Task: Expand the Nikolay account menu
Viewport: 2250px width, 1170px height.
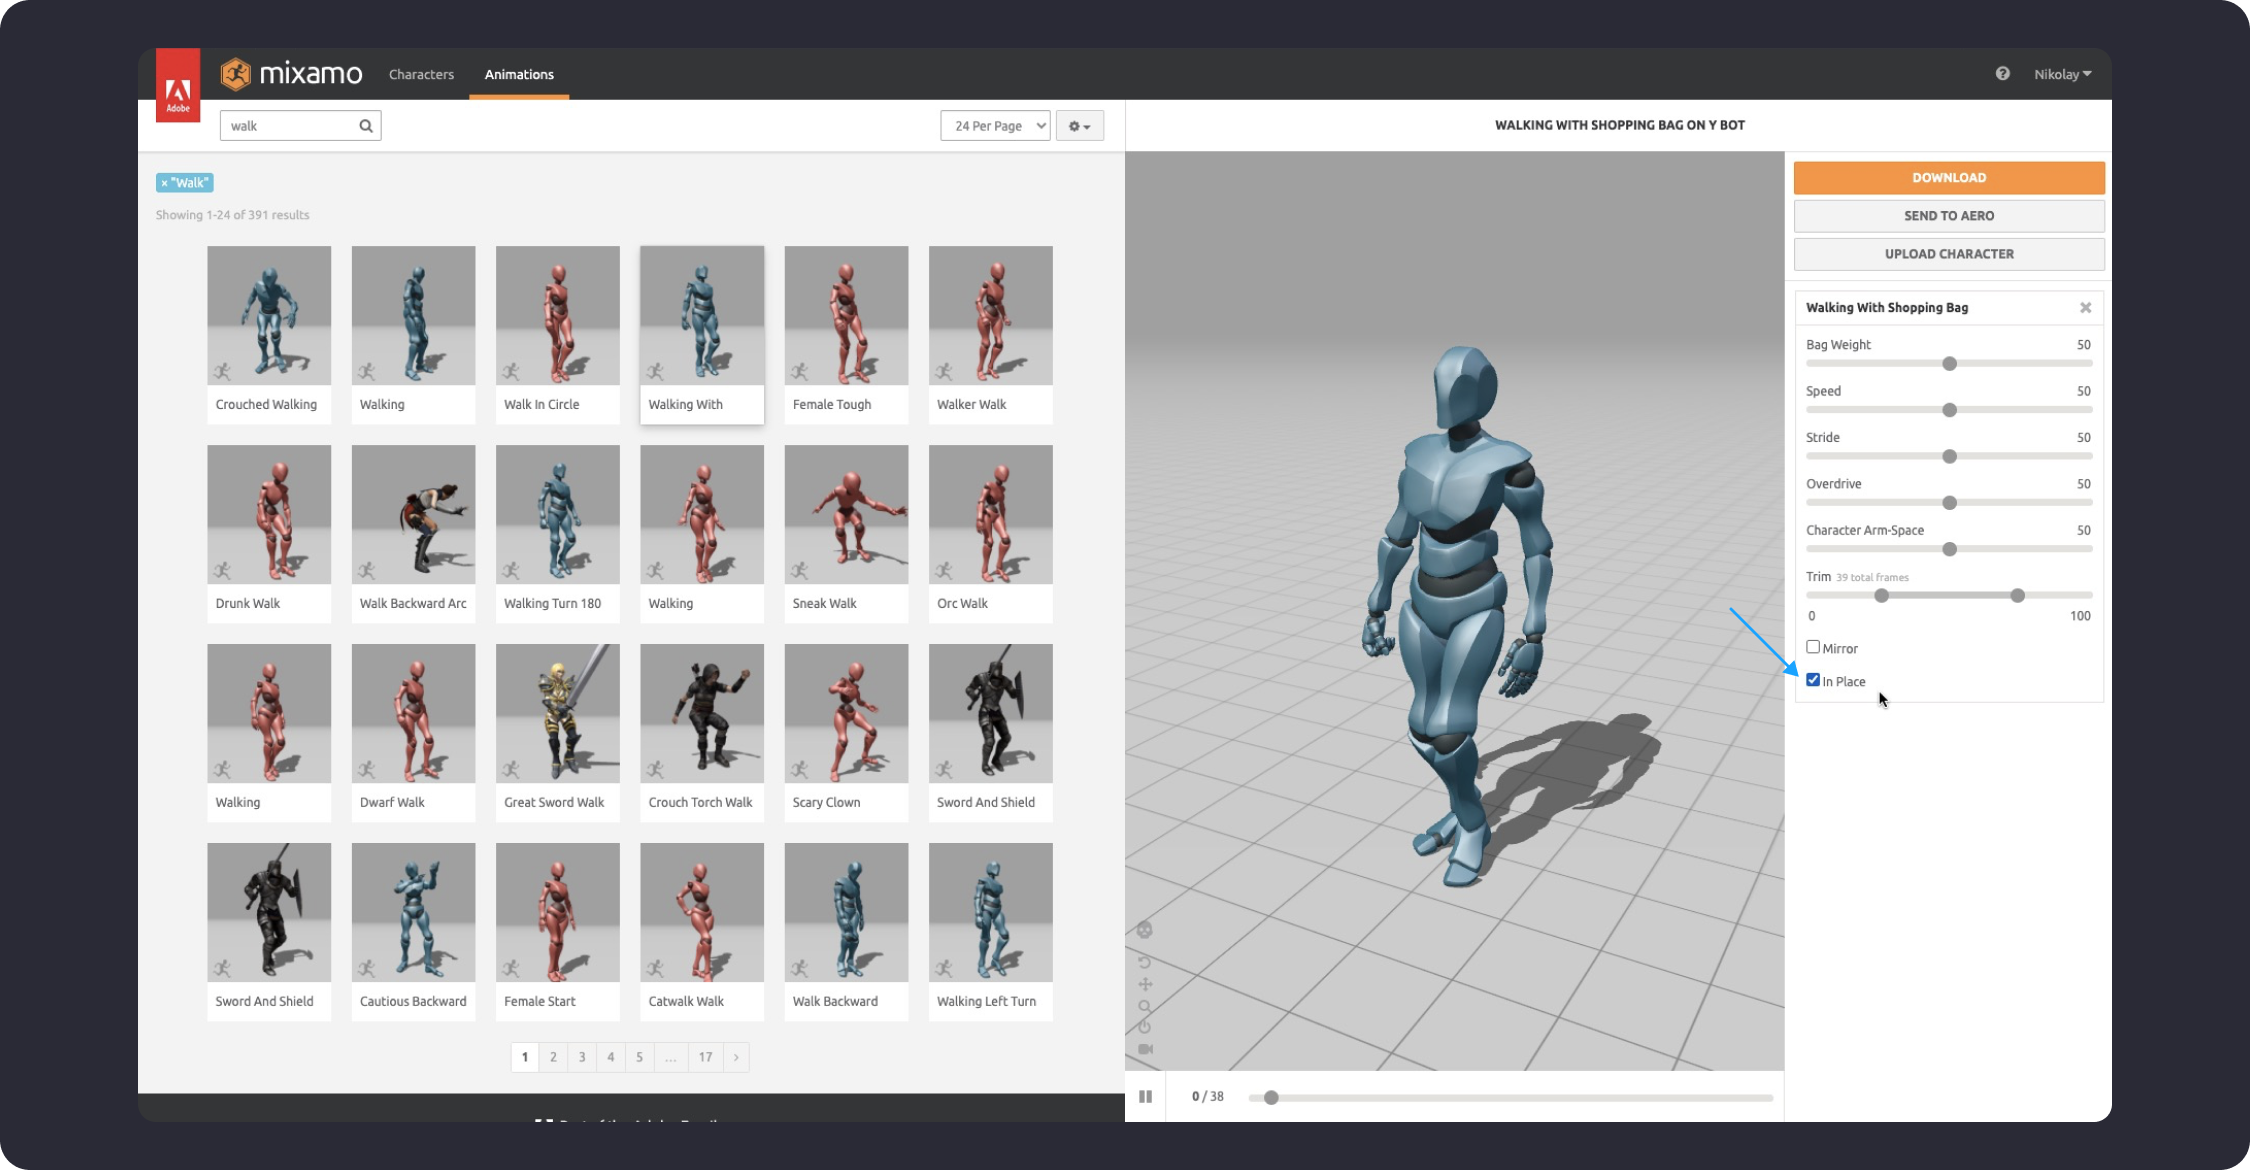Action: point(2062,74)
